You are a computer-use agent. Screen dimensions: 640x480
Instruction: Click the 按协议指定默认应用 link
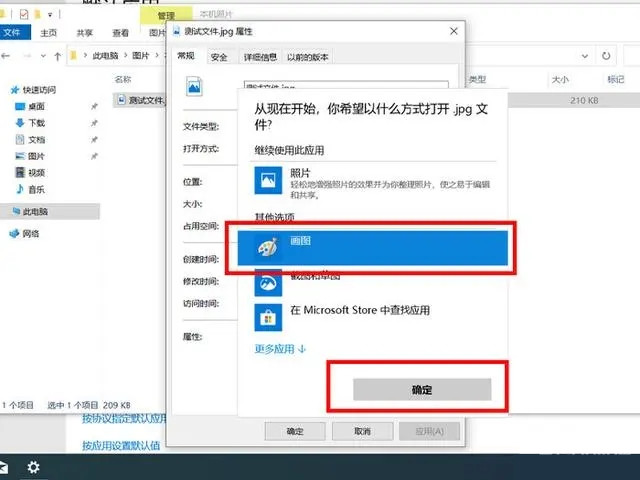(124, 418)
